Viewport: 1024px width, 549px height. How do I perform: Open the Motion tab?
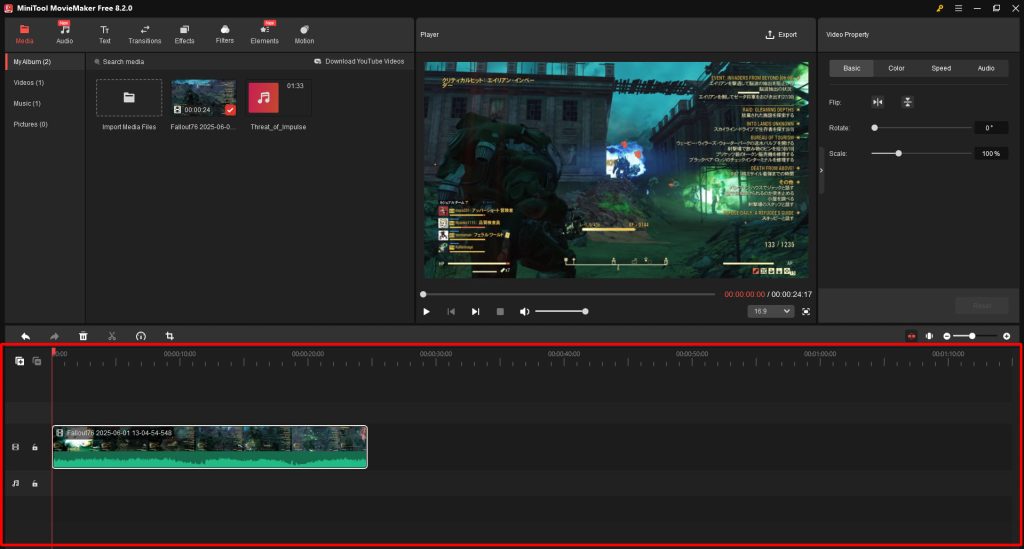pos(304,34)
